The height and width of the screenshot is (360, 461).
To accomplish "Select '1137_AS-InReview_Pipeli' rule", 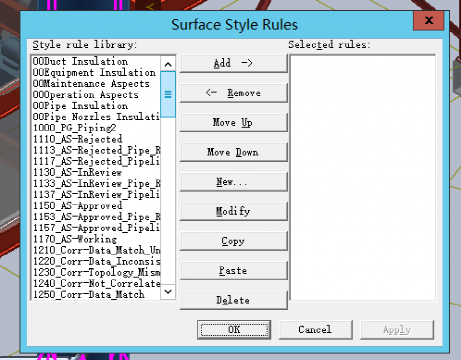I will coord(95,194).
